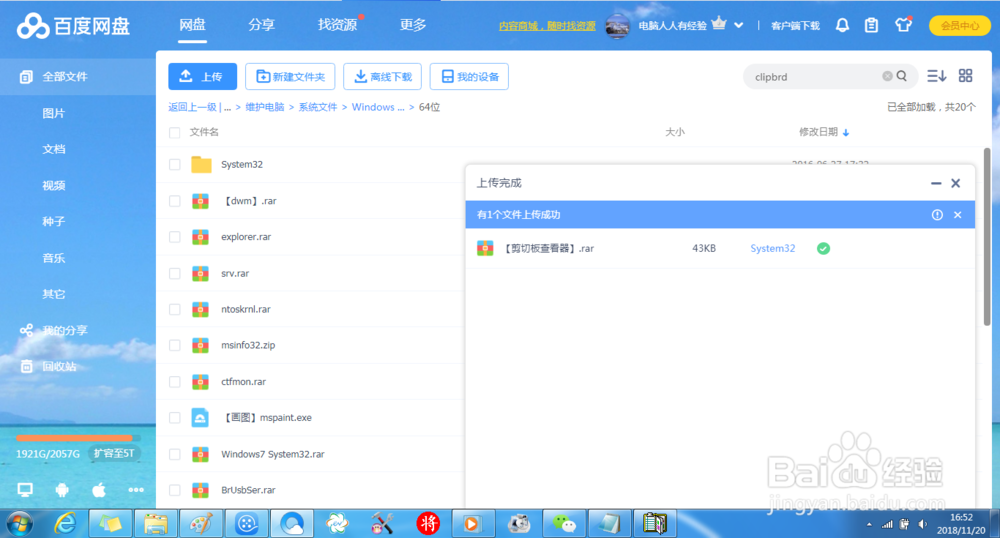Click the VIP crown icon beside username

coord(719,24)
